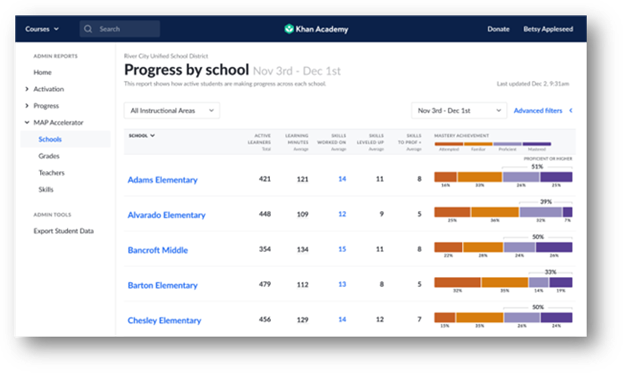Image resolution: width=624 pixels, height=373 pixels.
Task: Click Barton Elementary attempted 32% bar segment
Action: tap(457, 282)
